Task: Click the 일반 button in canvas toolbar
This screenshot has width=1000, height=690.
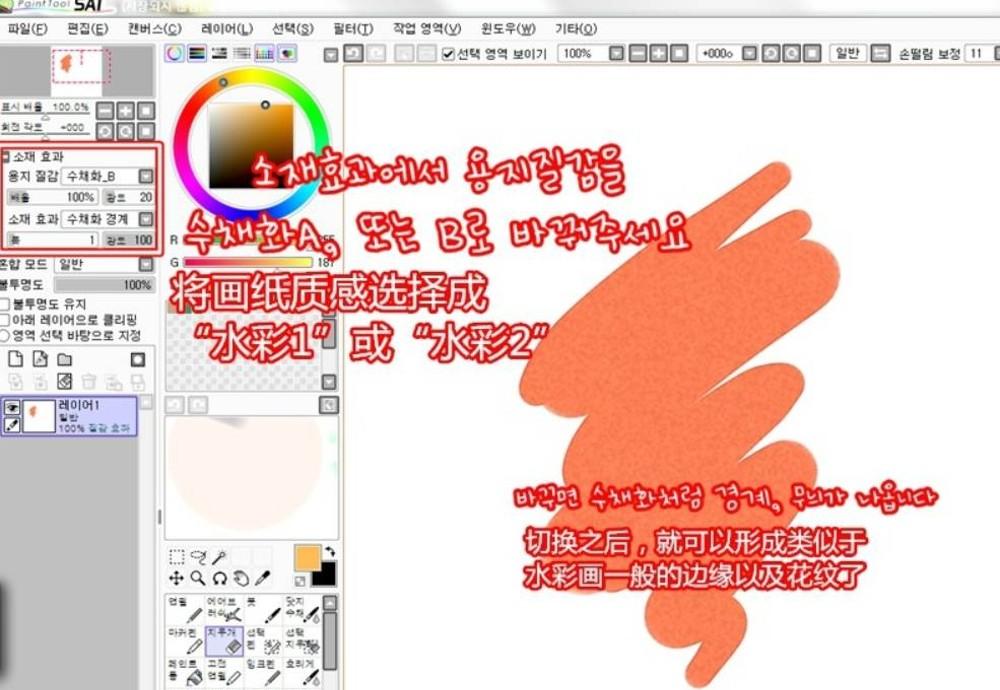Action: coord(846,53)
